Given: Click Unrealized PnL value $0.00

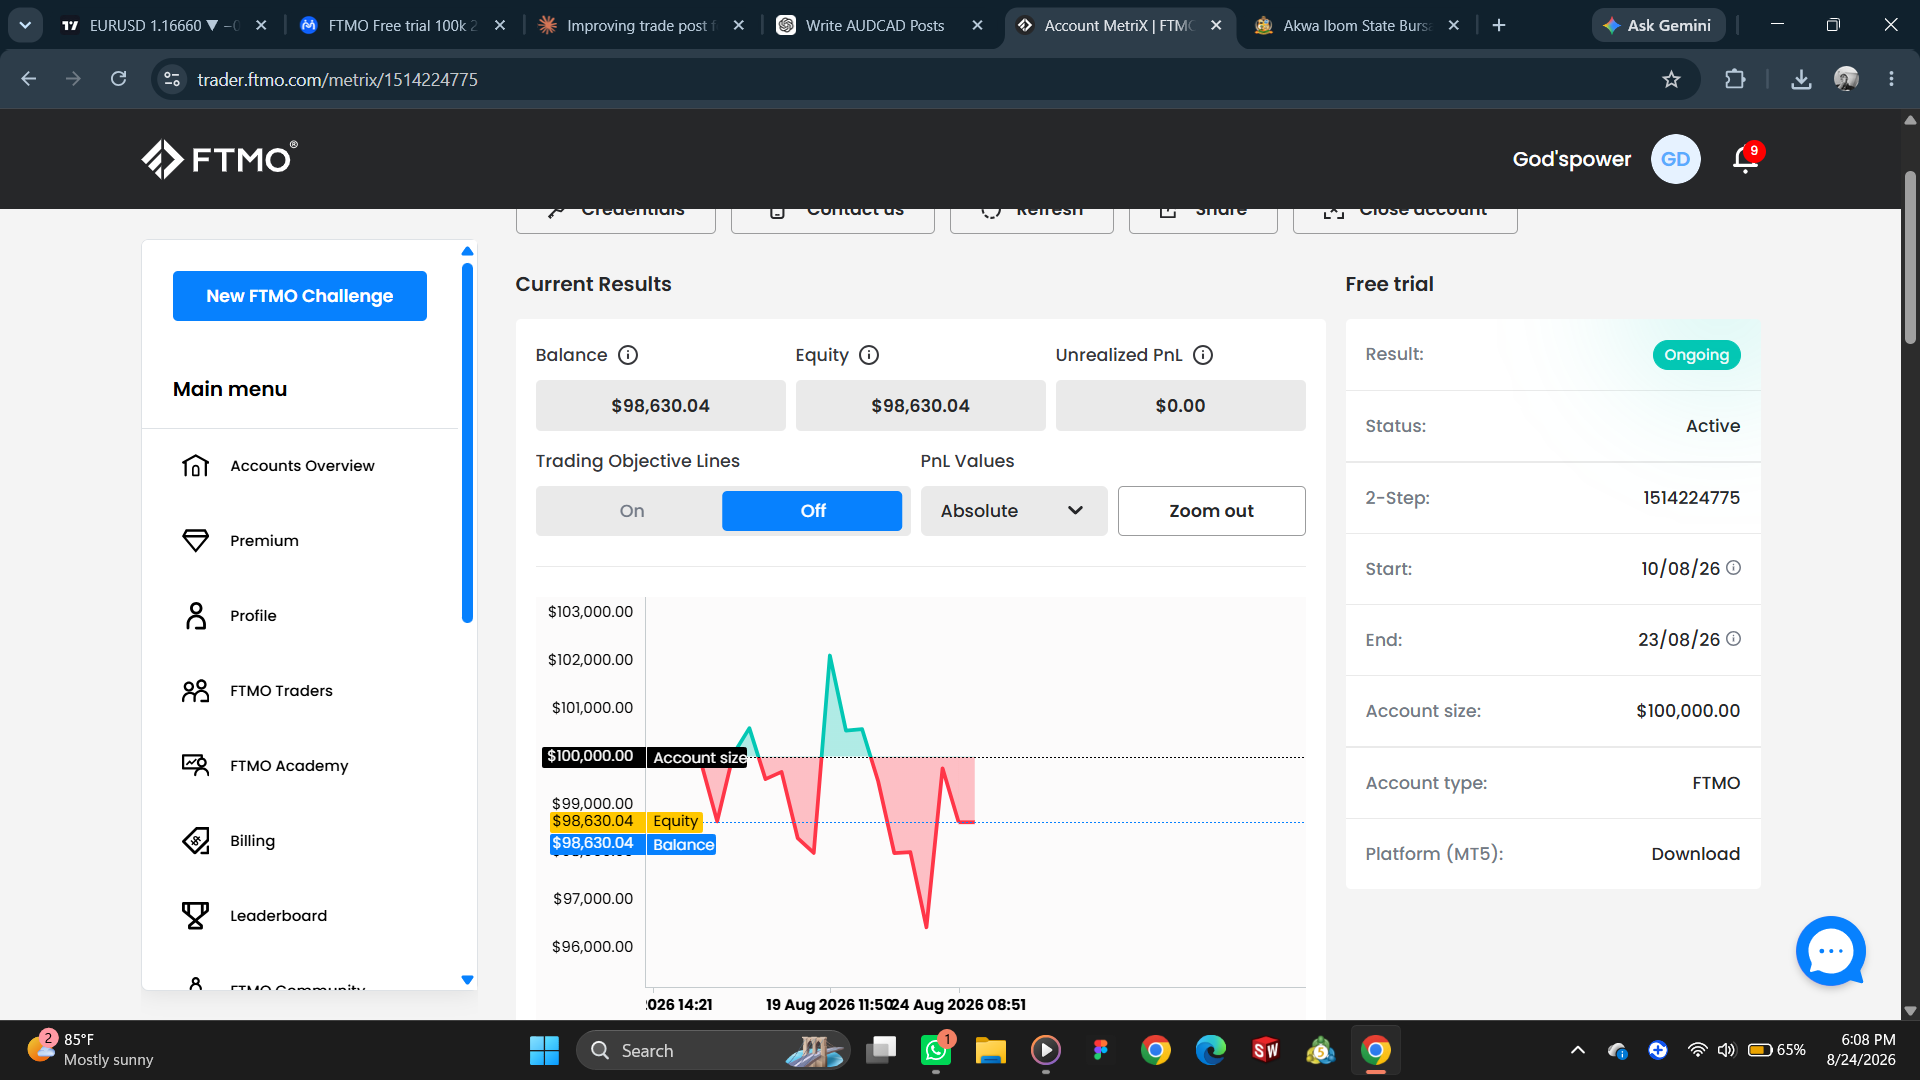Looking at the screenshot, I should pyautogui.click(x=1180, y=406).
